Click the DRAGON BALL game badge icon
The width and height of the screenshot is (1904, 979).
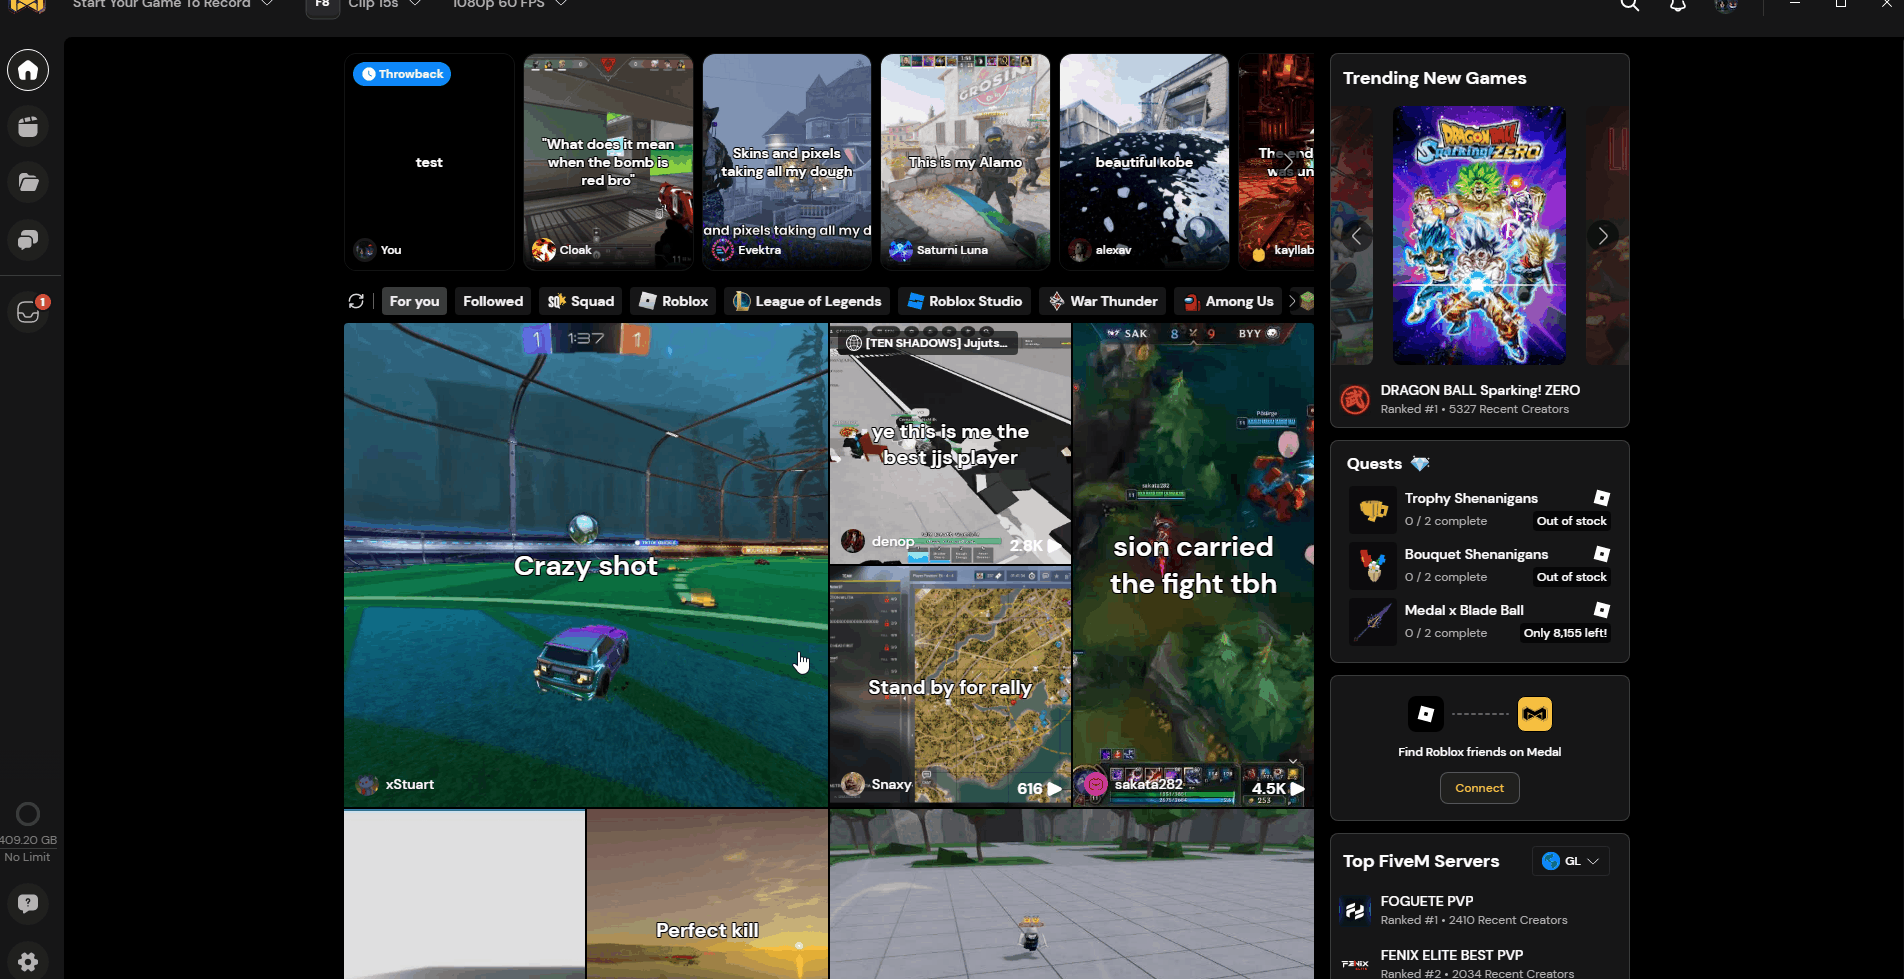coord(1355,400)
